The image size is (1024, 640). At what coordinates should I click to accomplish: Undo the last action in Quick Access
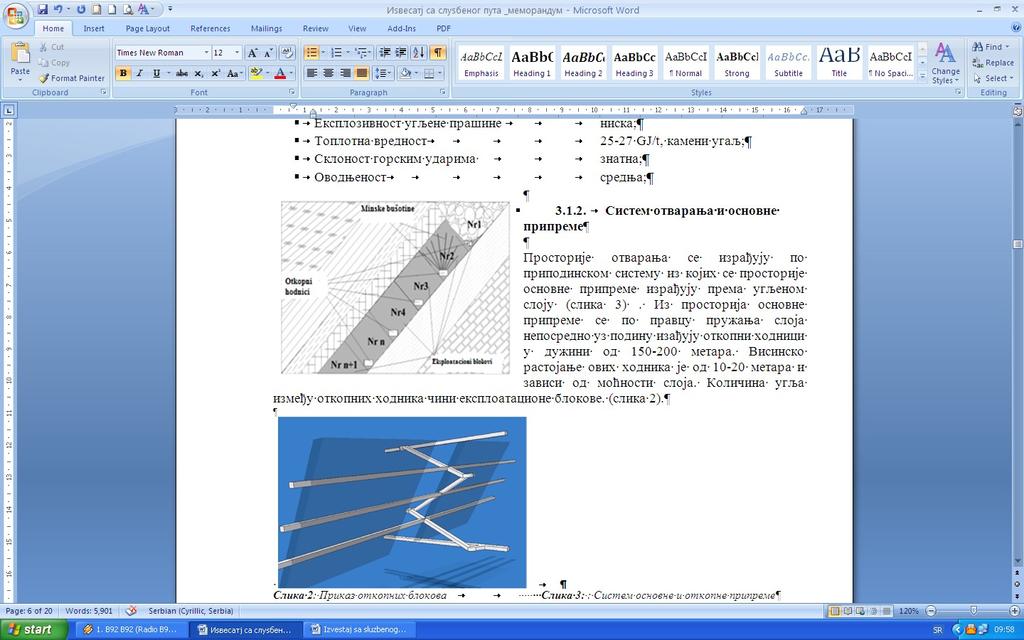coord(58,9)
